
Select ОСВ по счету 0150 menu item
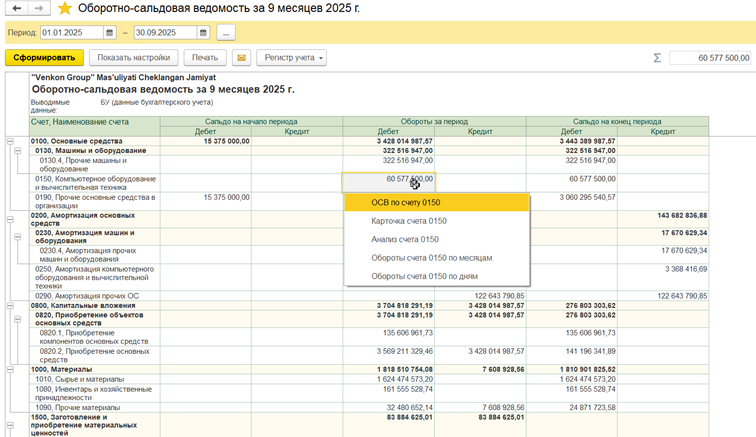435,203
